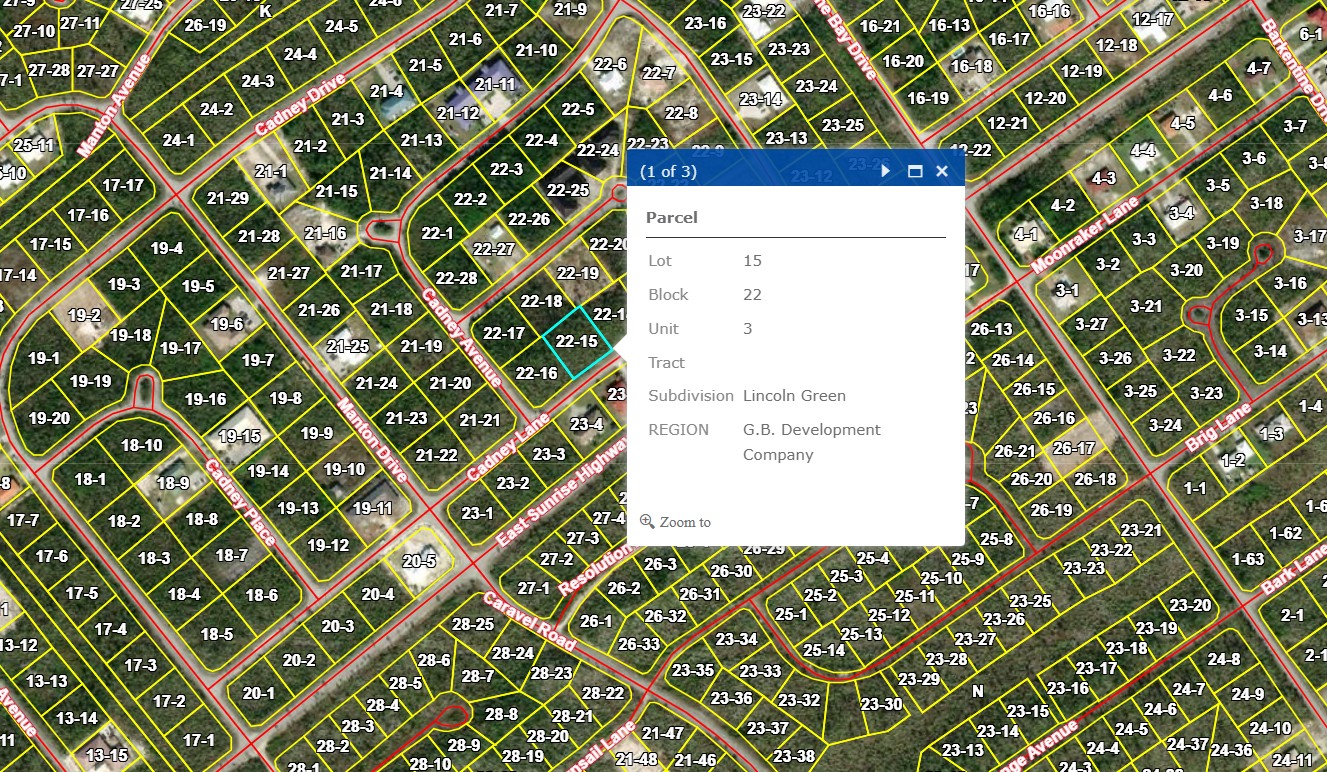This screenshot has width=1327, height=772.
Task: Click parcel 19-15 on the map
Action: [x=239, y=436]
